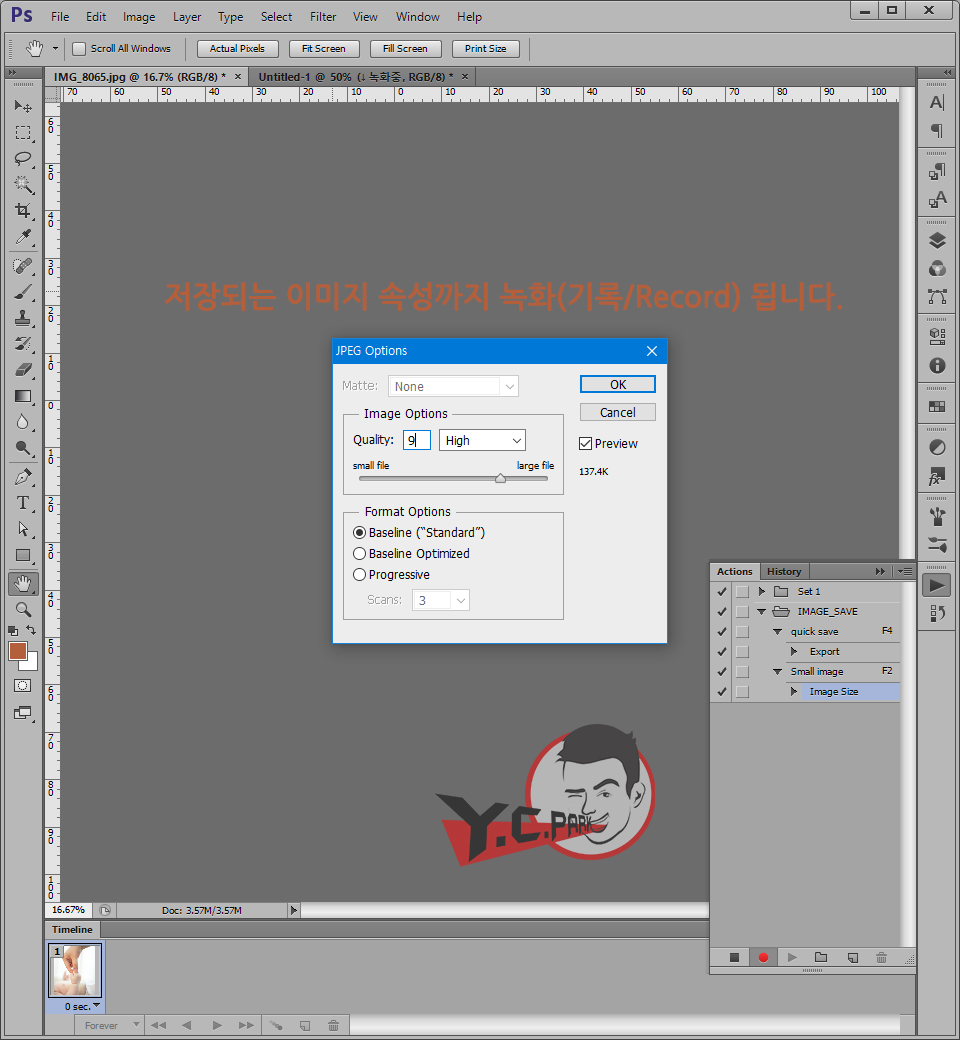Confirm JPEG Options with OK
Screen dimensions: 960x1040
coord(618,385)
